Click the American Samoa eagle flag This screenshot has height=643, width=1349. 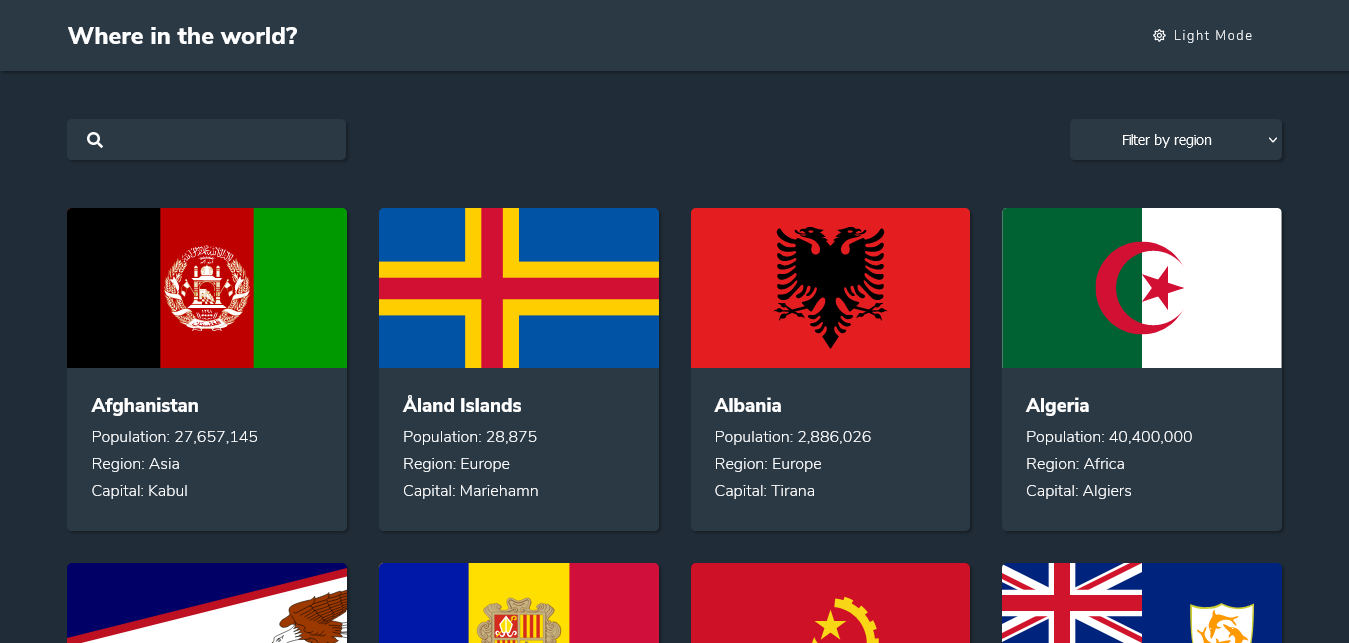207,603
